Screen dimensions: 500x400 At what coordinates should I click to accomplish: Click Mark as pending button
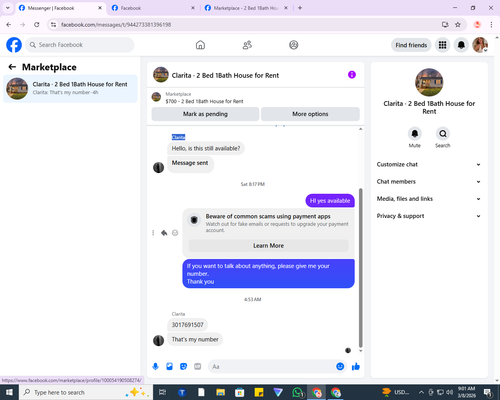click(x=205, y=114)
